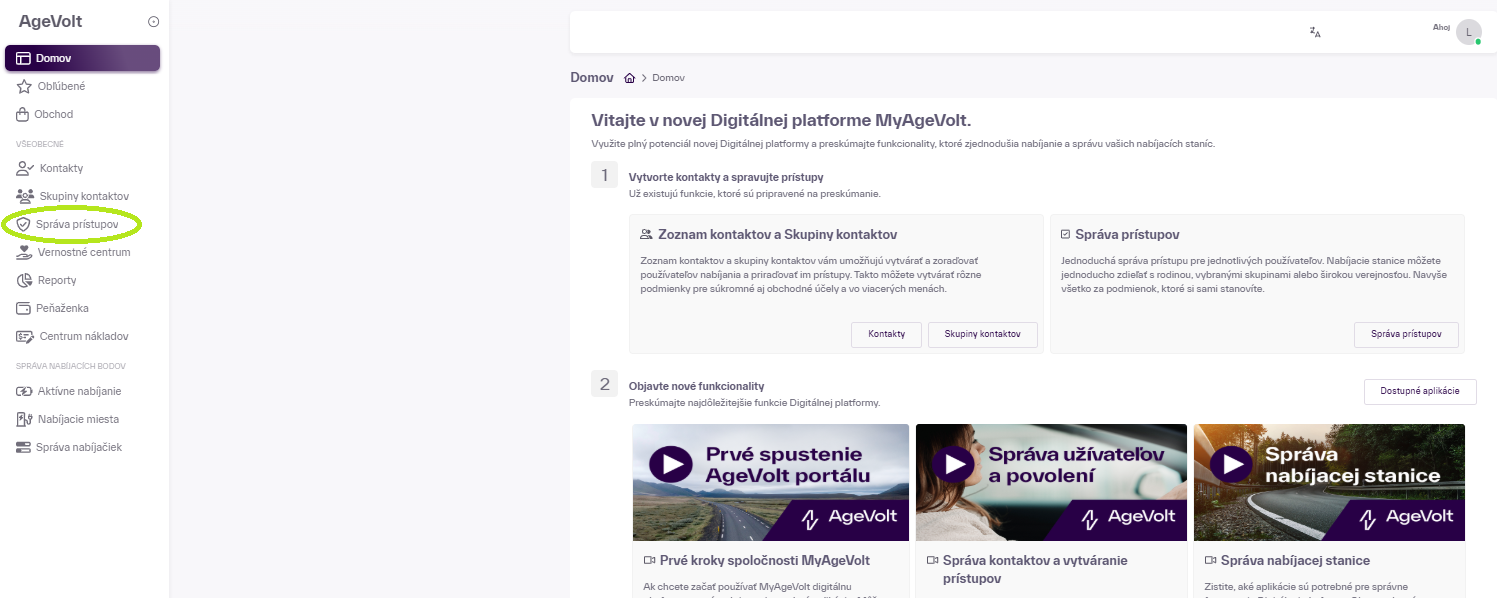Click the Objavte nové funkcionality heading
The width and height of the screenshot is (1497, 598).
696,386
